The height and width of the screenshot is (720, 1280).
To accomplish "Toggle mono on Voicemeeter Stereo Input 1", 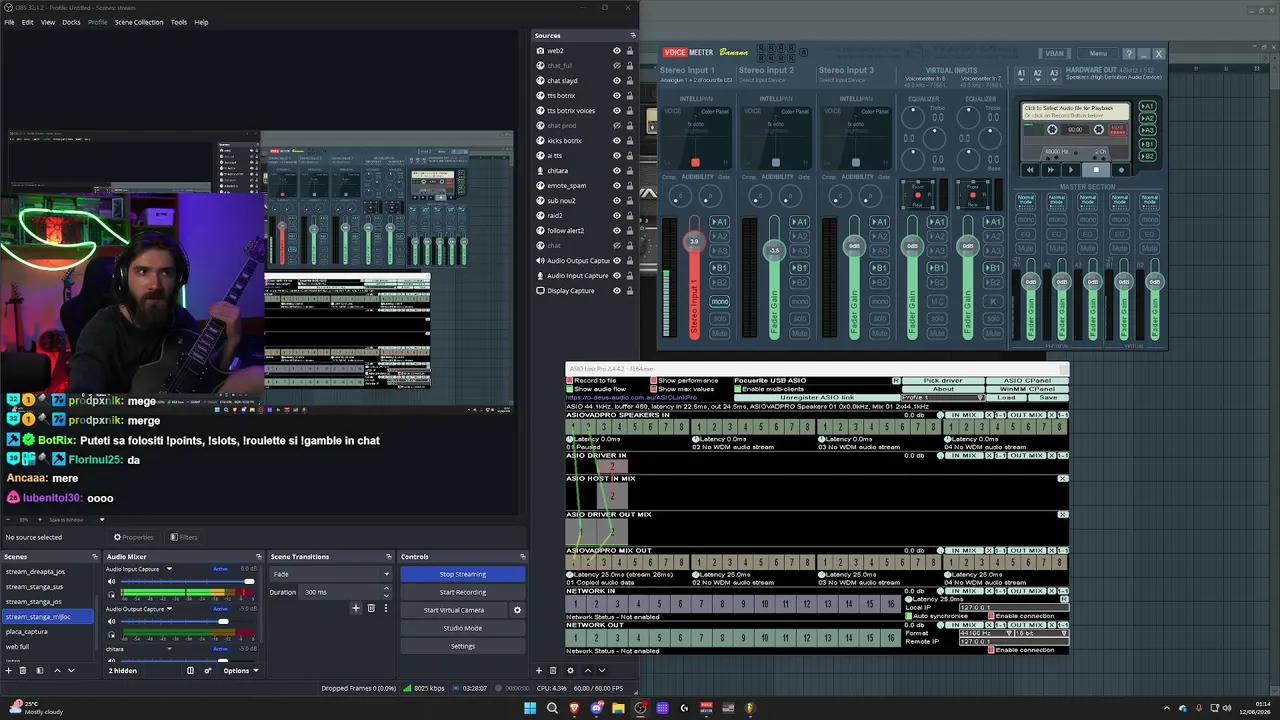I will point(719,301).
